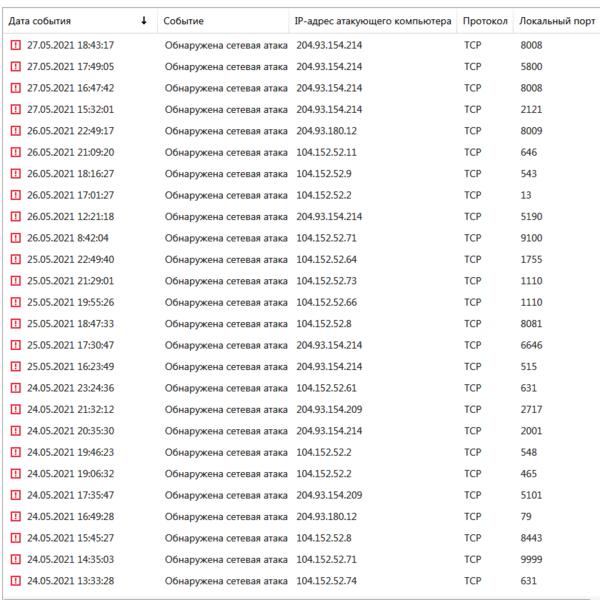This screenshot has height=600, width=600.
Task: Click 'Обнаружена сетевая атака' in 26.05.2021 12:21:18 row
Action: click(226, 217)
